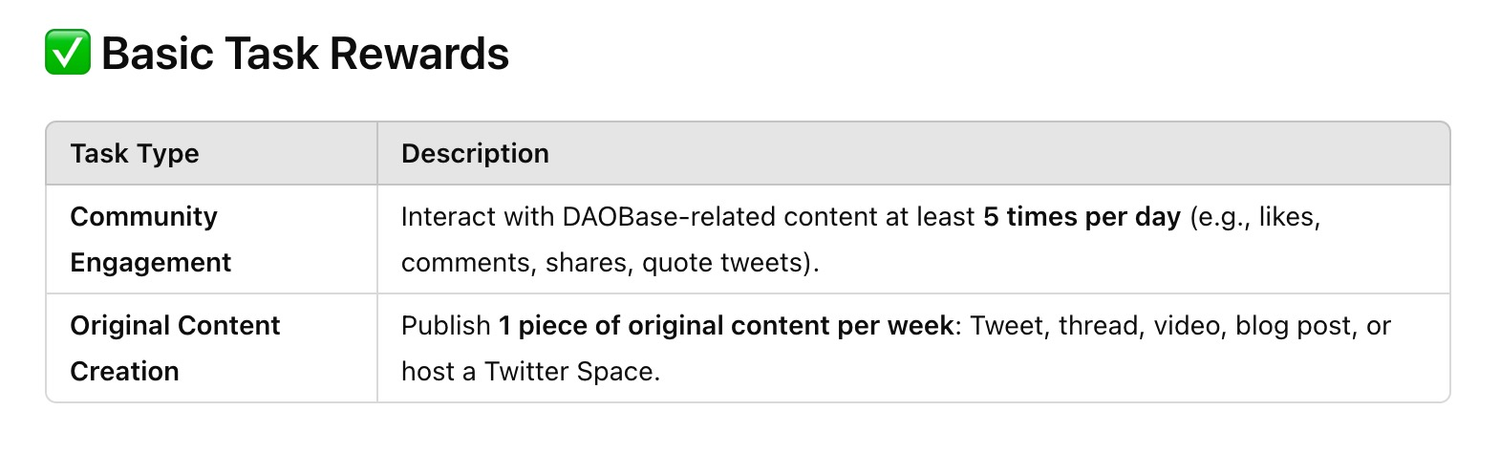This screenshot has width=1500, height=457.
Task: Click the "Basic Task Rewards" heading
Action: click(305, 53)
